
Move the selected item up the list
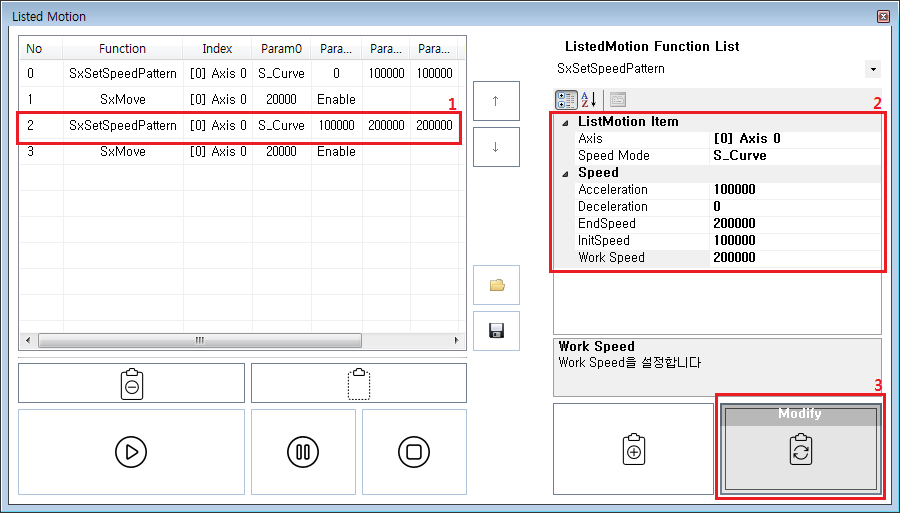[x=496, y=101]
